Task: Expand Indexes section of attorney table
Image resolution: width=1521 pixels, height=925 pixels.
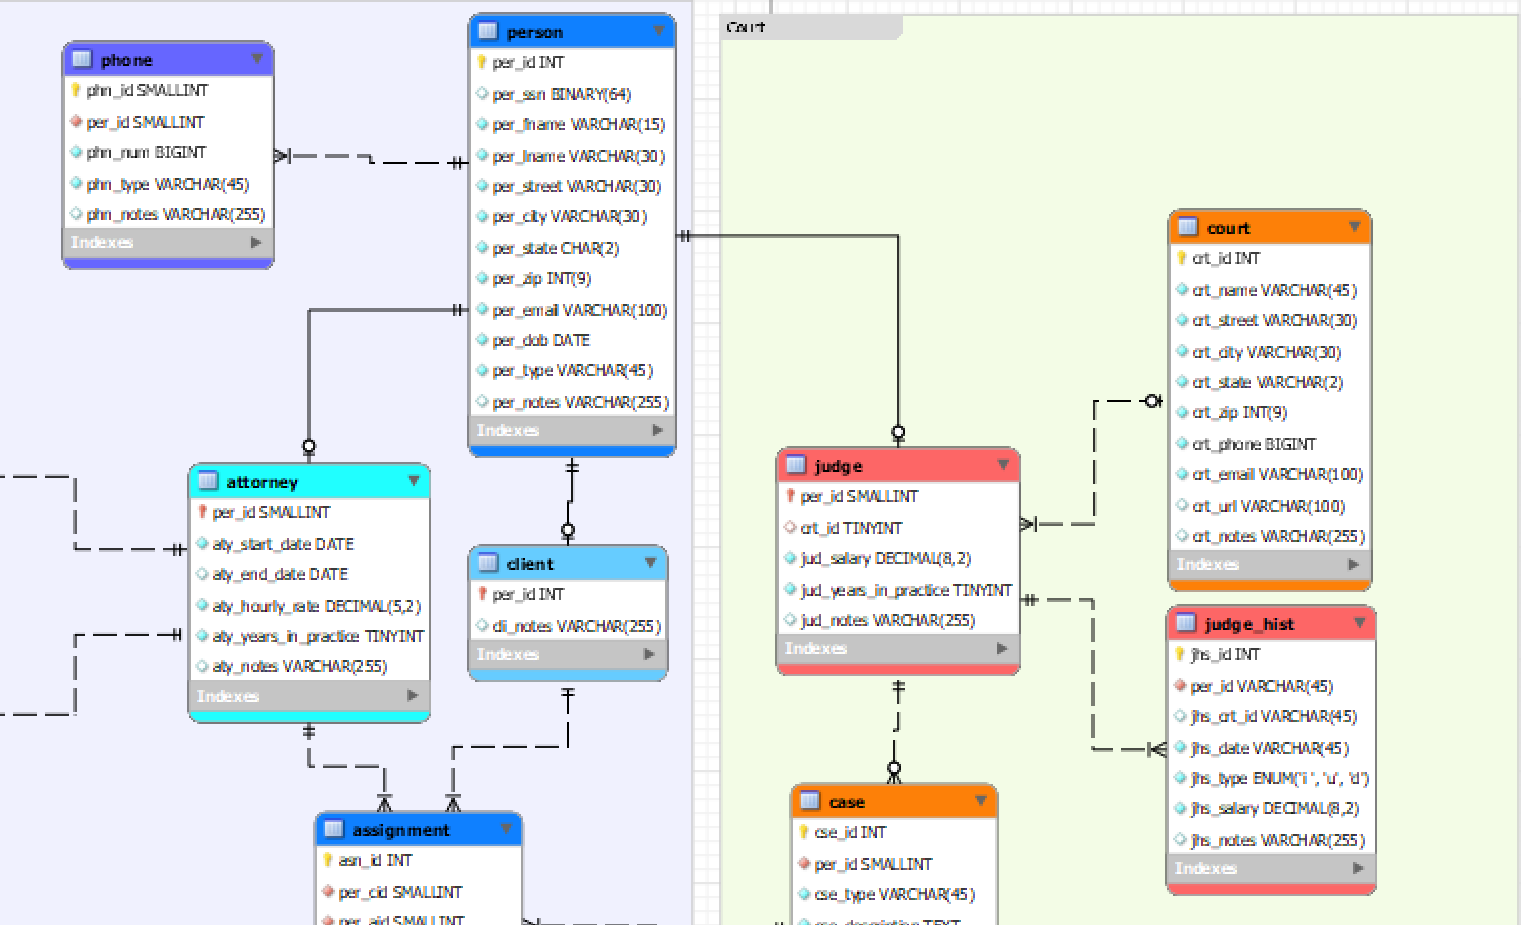Action: point(412,696)
